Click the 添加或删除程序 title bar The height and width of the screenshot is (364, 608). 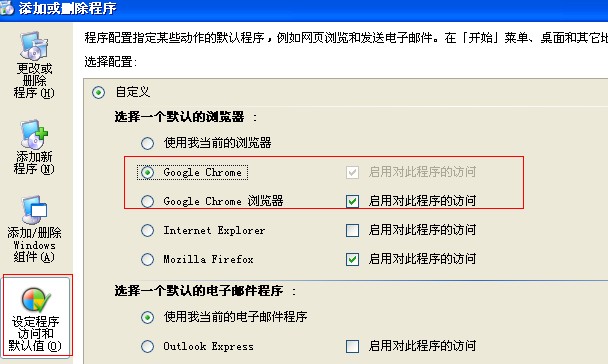(x=304, y=9)
